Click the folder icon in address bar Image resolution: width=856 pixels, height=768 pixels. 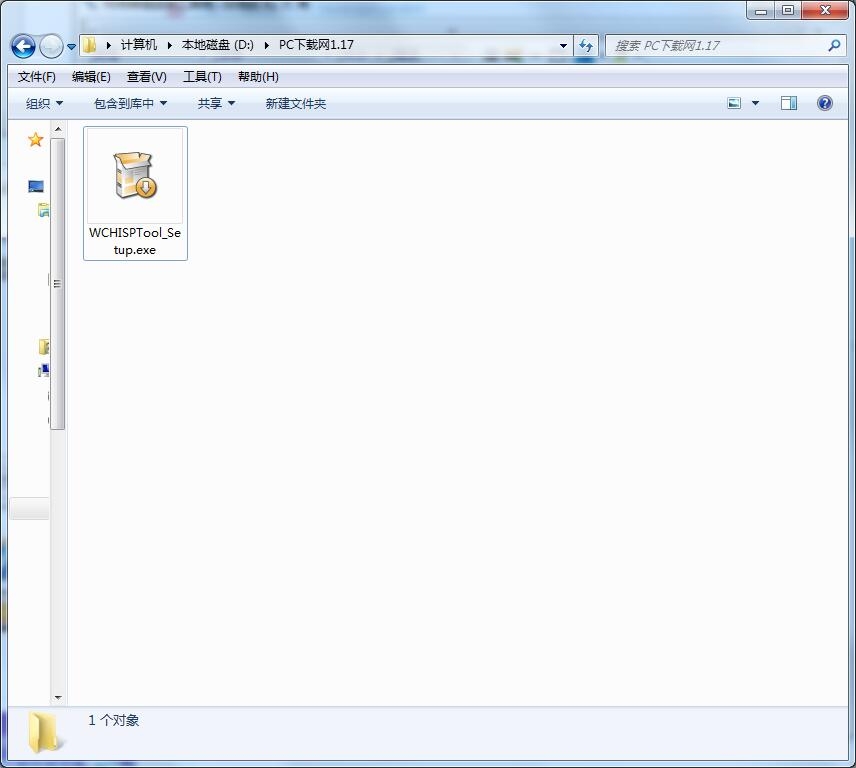(x=90, y=45)
